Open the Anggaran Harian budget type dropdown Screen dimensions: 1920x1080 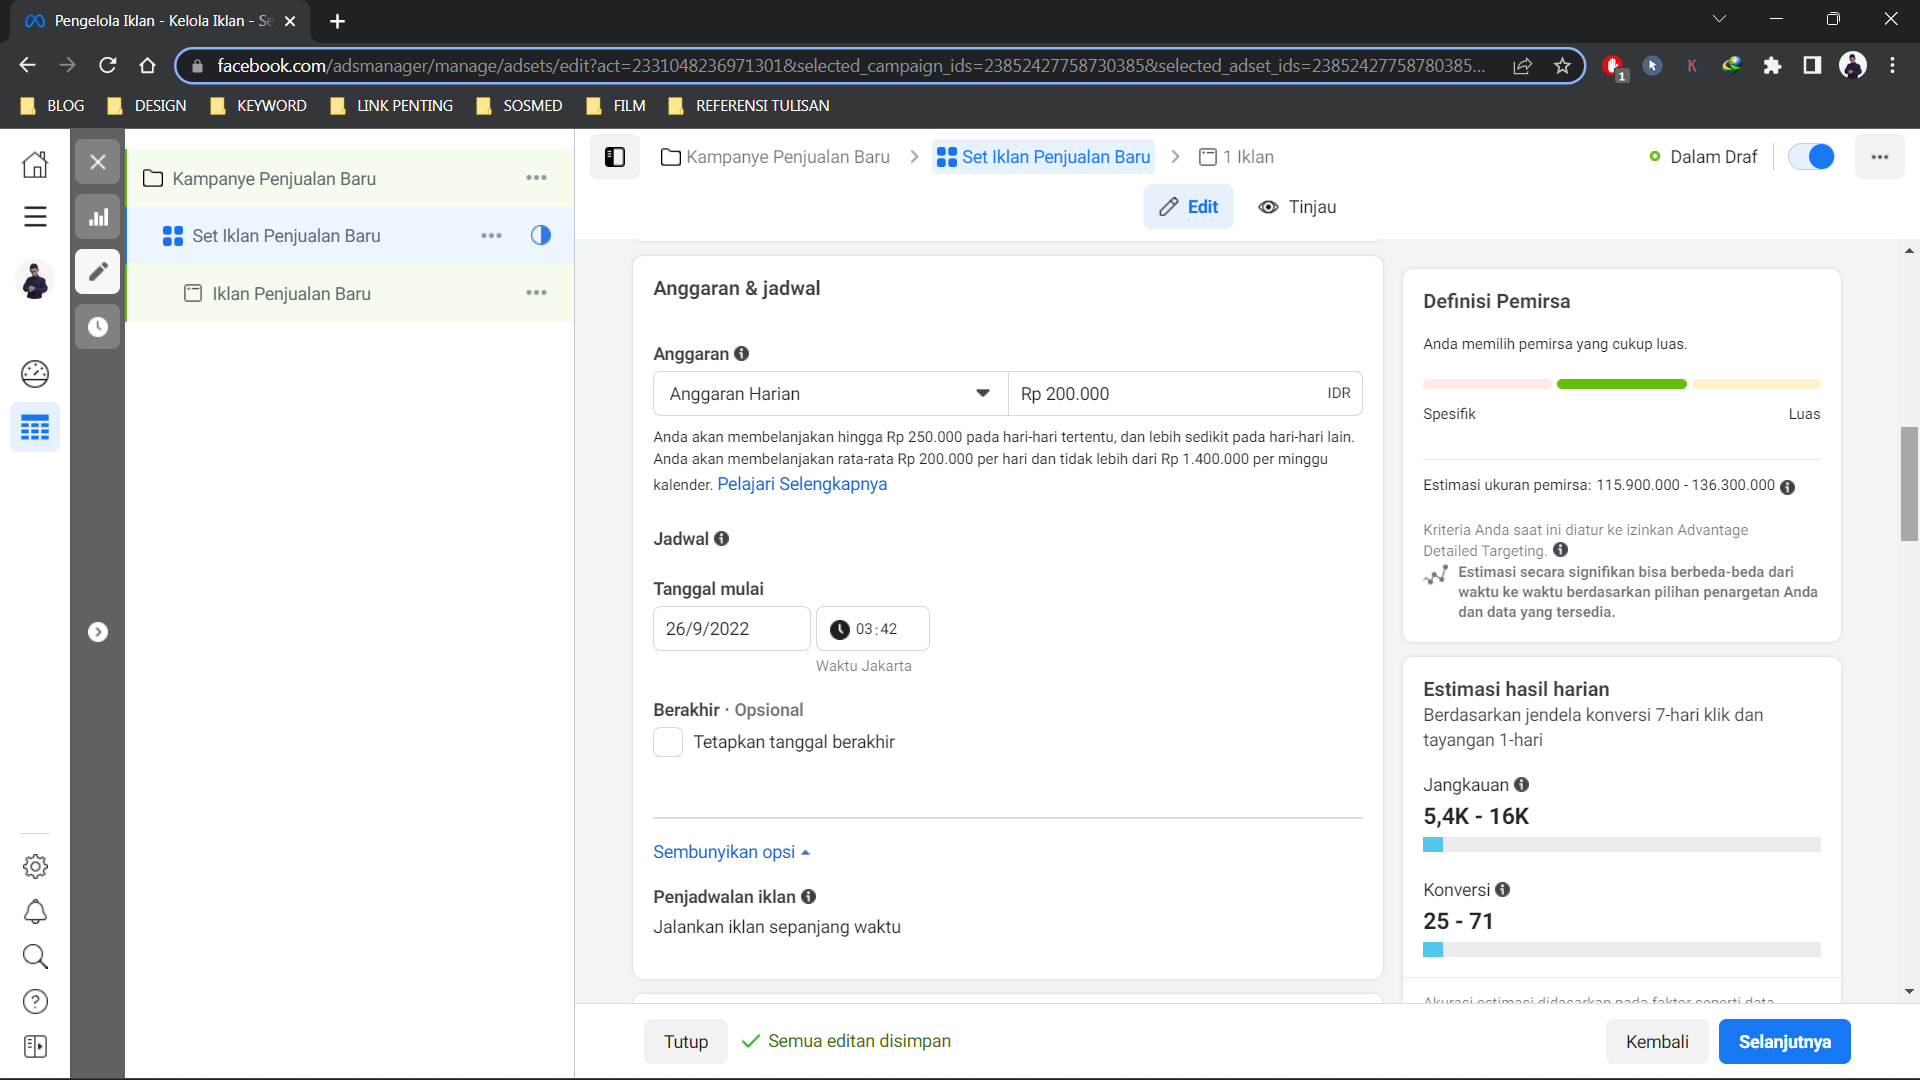click(x=830, y=394)
